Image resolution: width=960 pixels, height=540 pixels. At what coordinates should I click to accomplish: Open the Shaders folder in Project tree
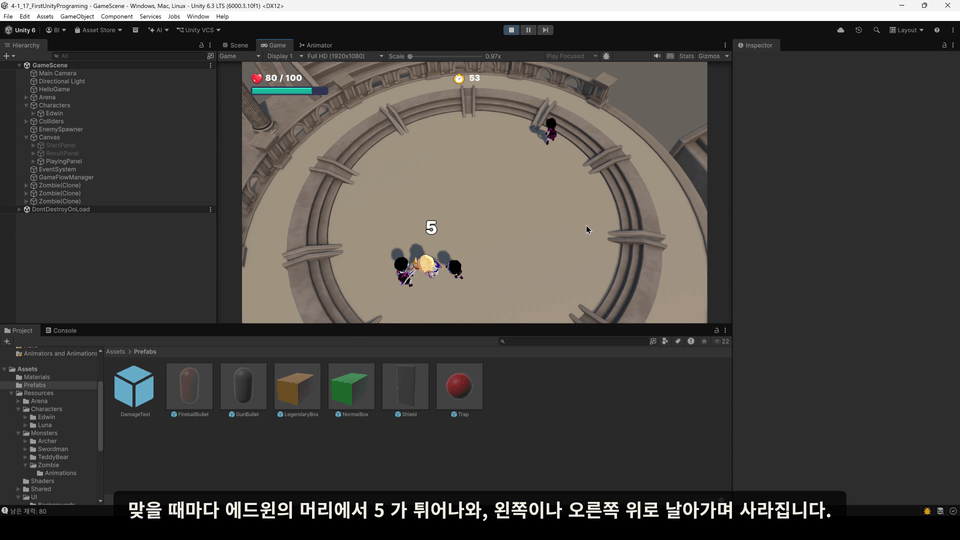42,481
